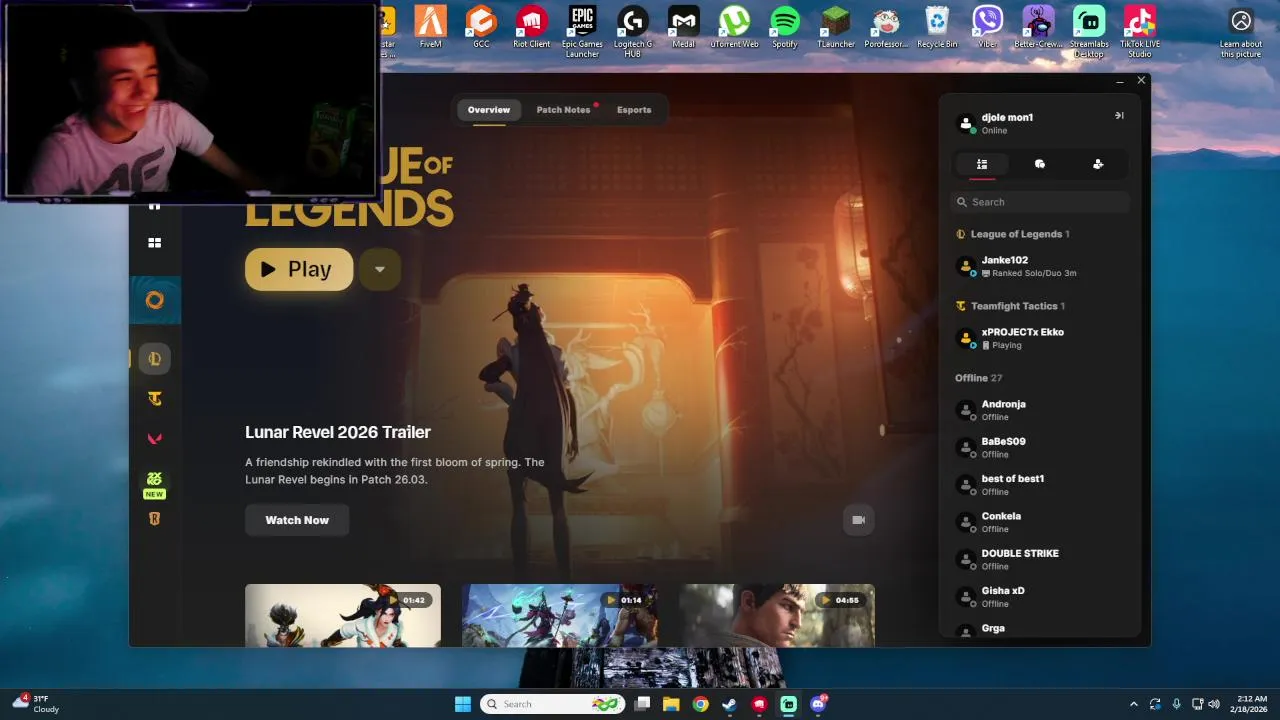
Task: Open the chat messages tab icon
Action: pyautogui.click(x=1040, y=164)
